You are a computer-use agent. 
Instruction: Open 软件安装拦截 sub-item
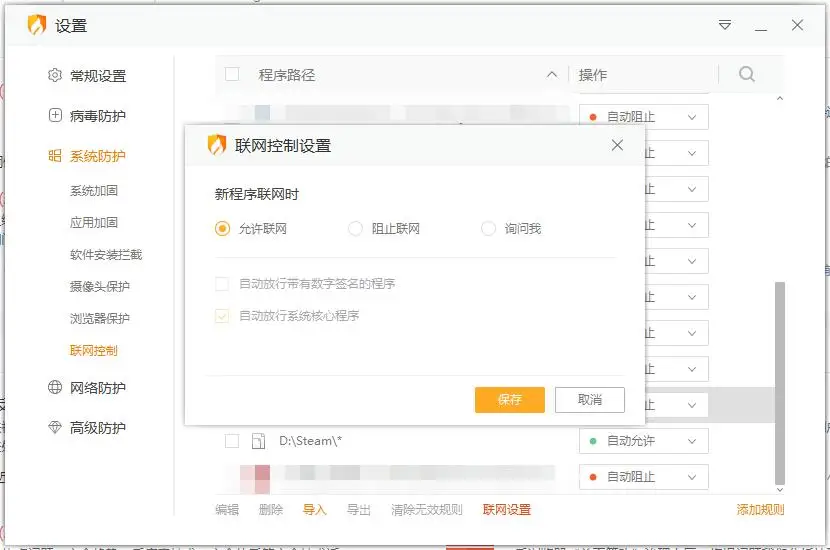tap(106, 255)
